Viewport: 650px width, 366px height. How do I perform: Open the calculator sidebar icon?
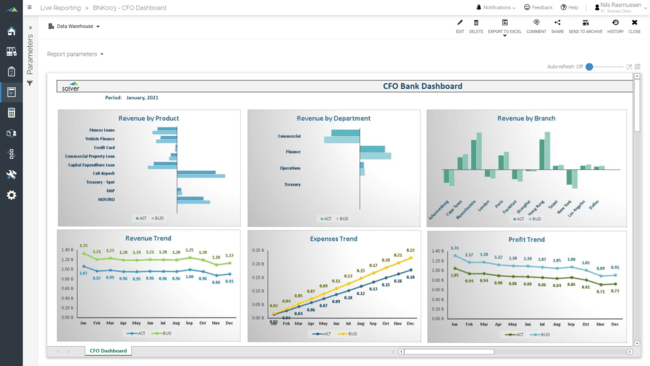11,113
